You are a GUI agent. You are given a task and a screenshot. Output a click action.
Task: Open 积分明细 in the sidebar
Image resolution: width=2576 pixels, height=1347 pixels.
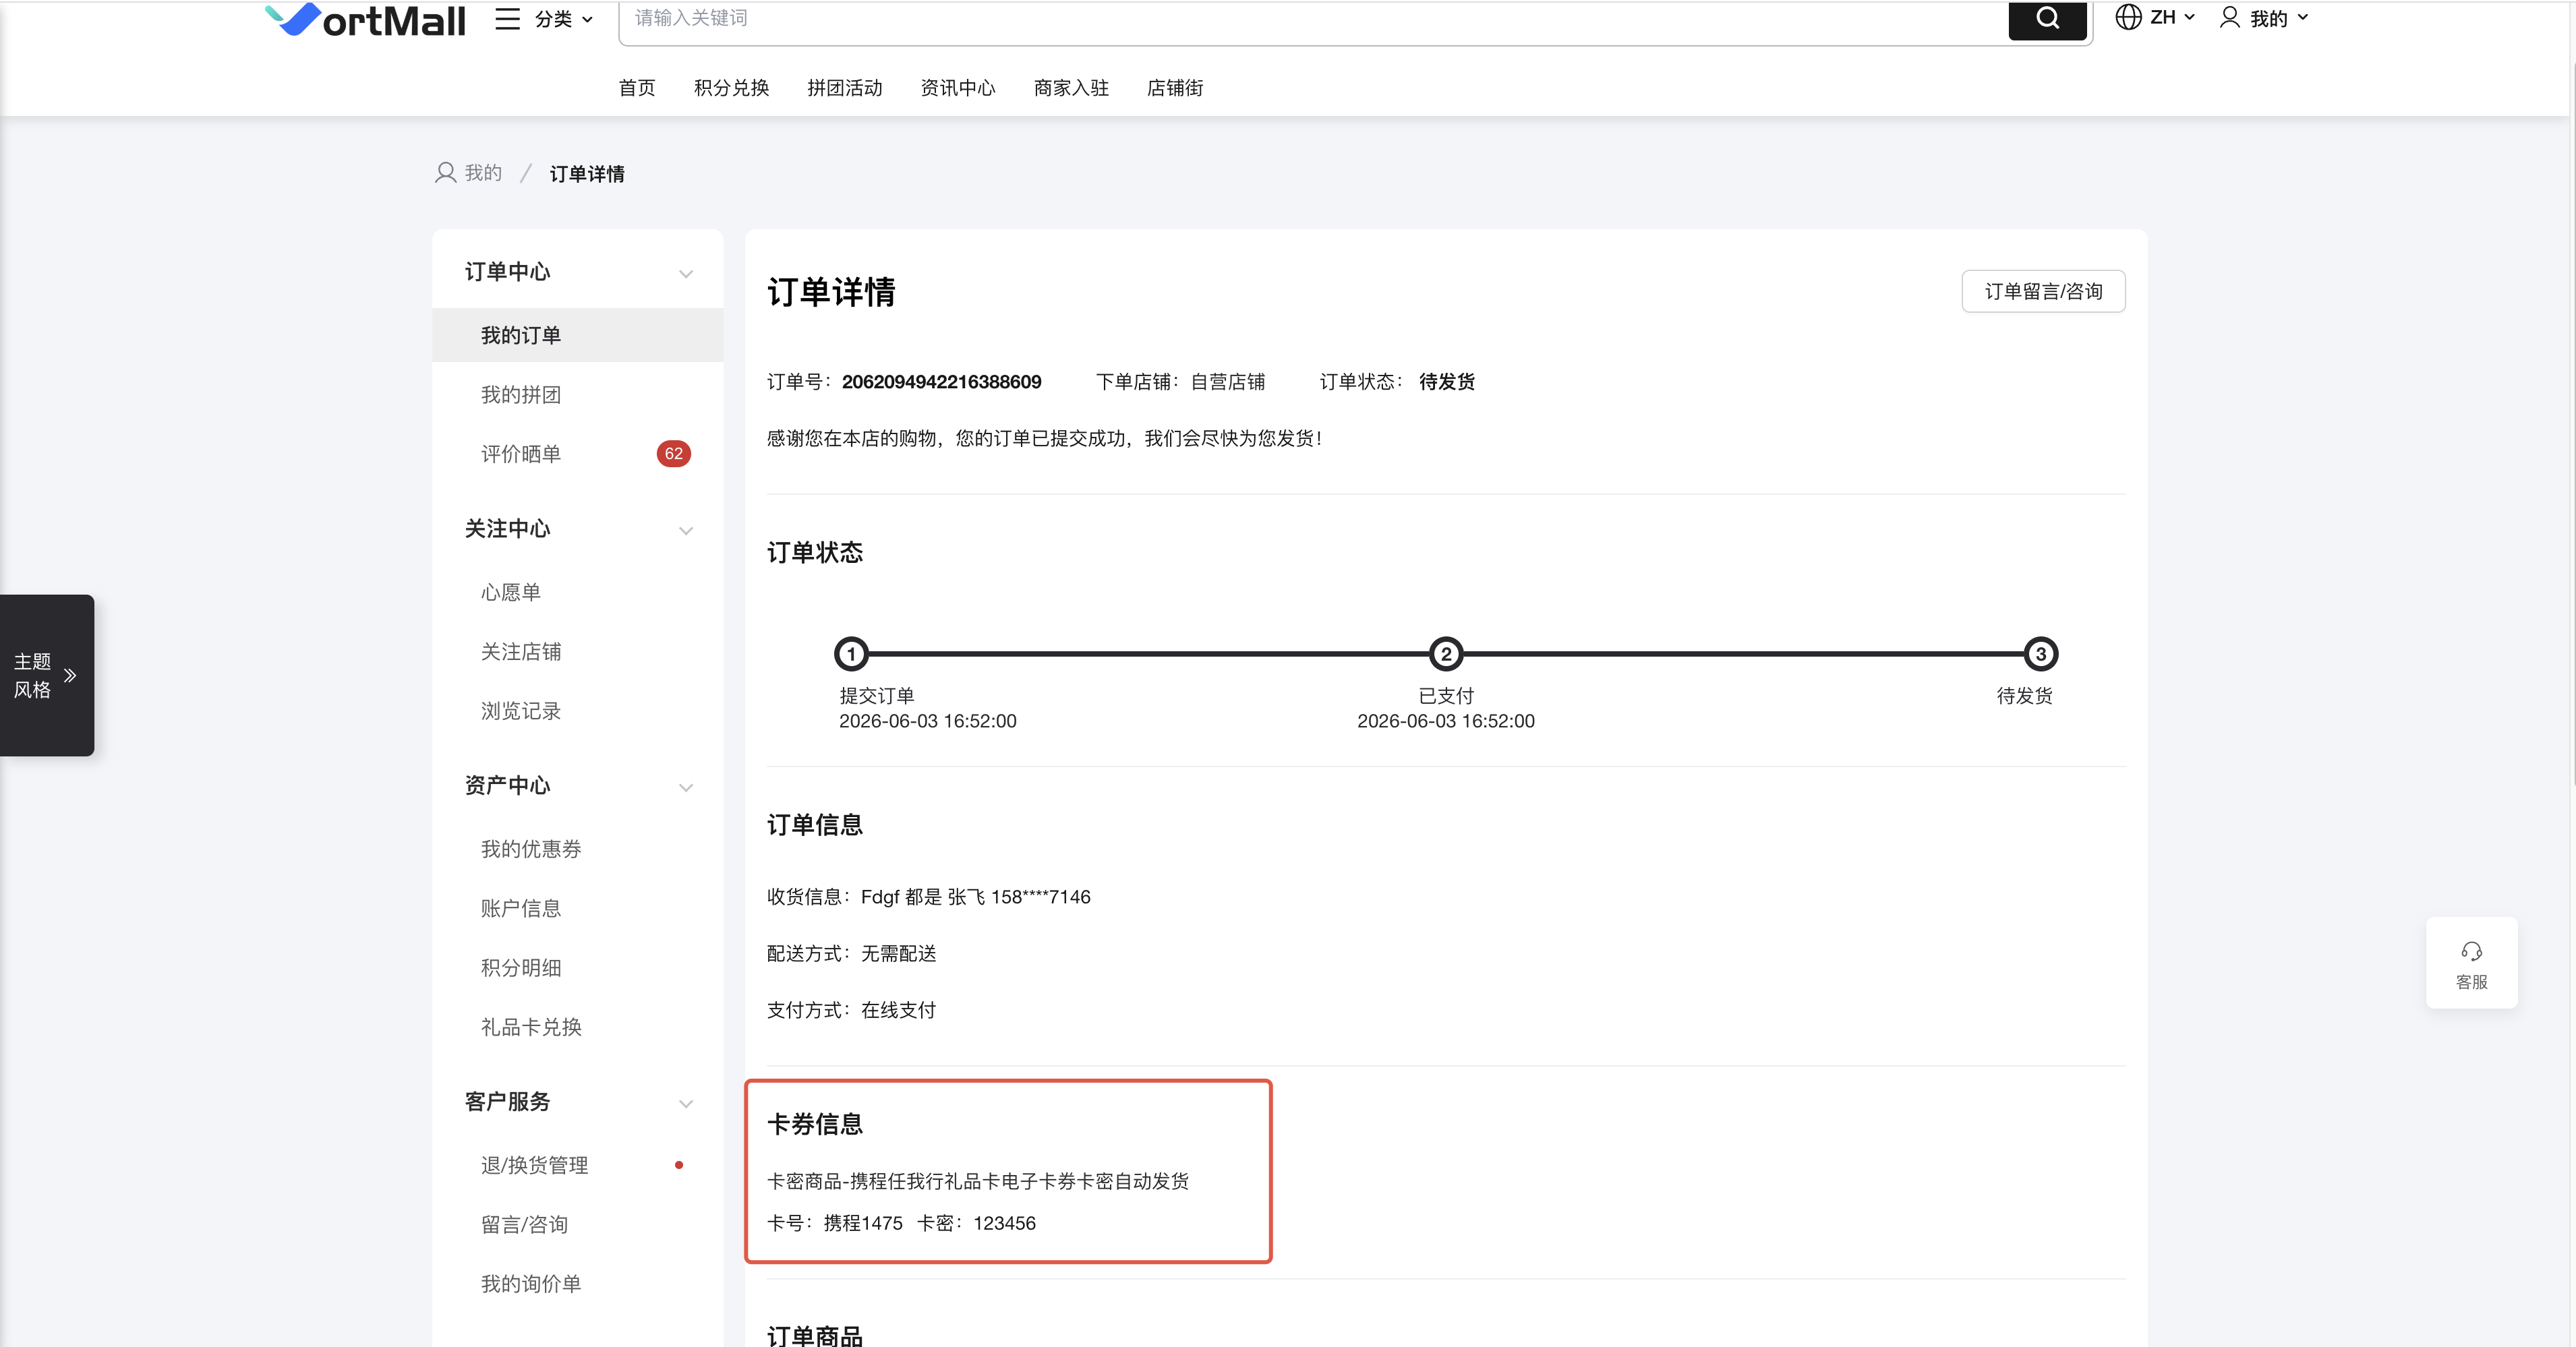pyautogui.click(x=521, y=968)
